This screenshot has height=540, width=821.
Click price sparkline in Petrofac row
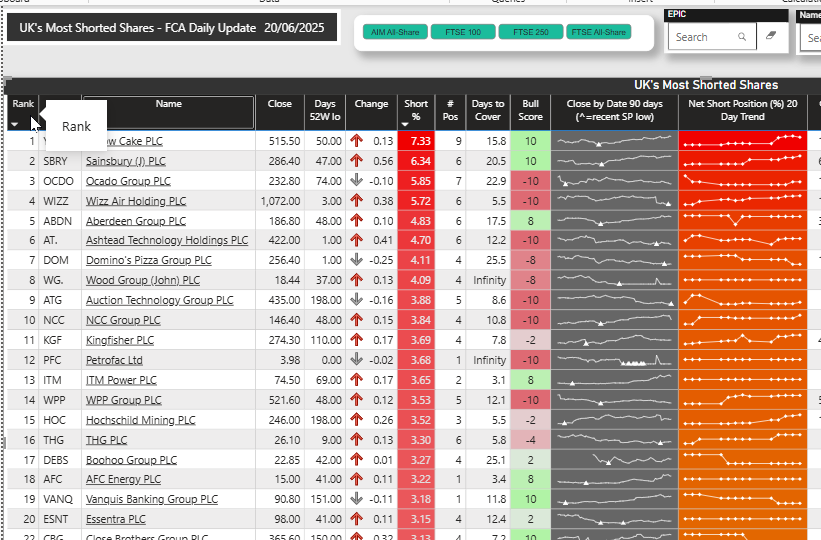(x=614, y=360)
